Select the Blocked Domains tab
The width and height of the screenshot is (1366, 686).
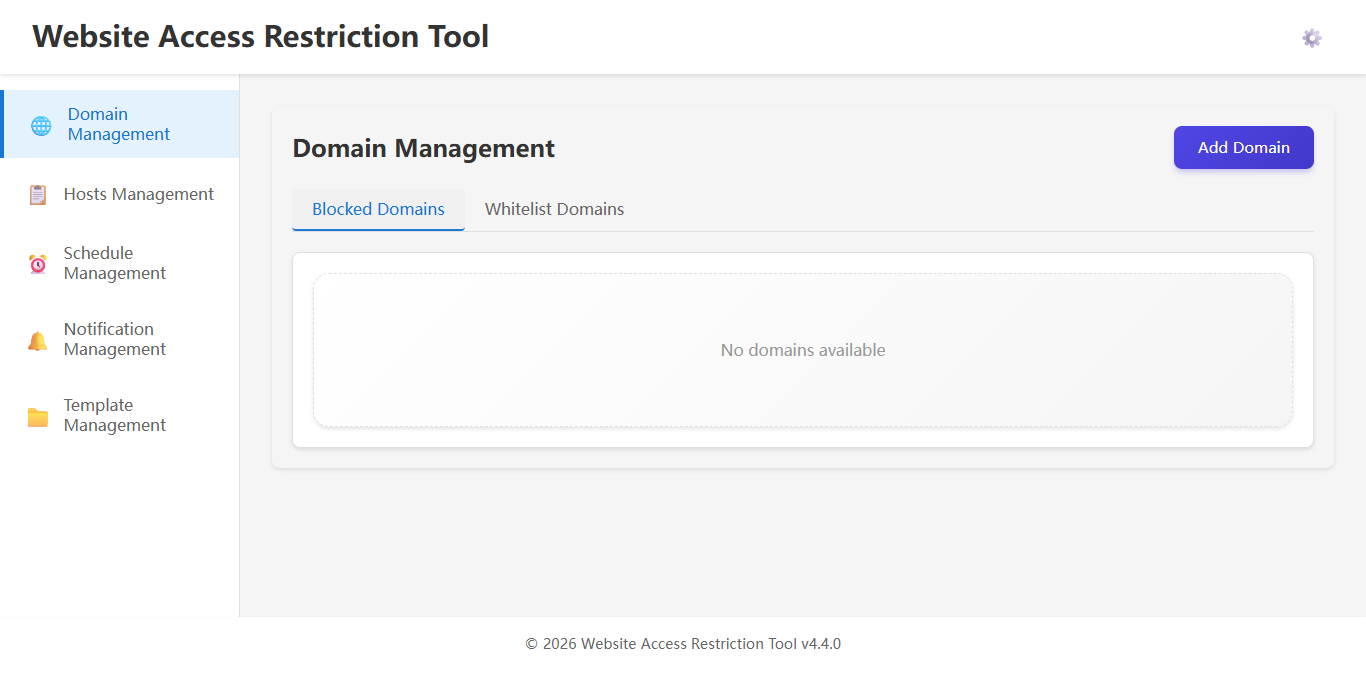coord(378,209)
